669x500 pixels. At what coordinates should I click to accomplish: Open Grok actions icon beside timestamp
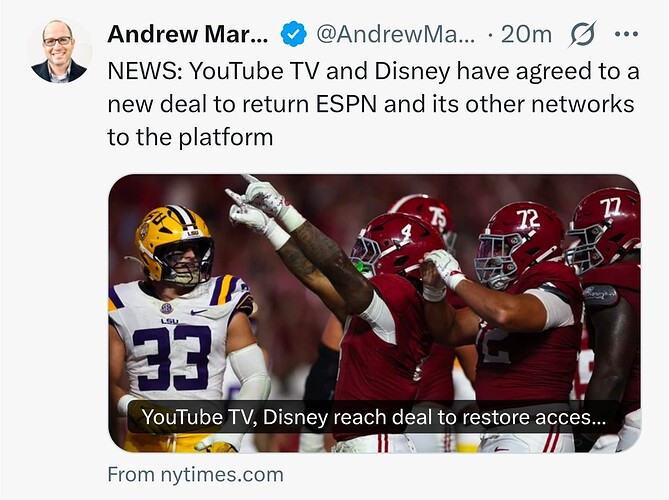pos(581,35)
